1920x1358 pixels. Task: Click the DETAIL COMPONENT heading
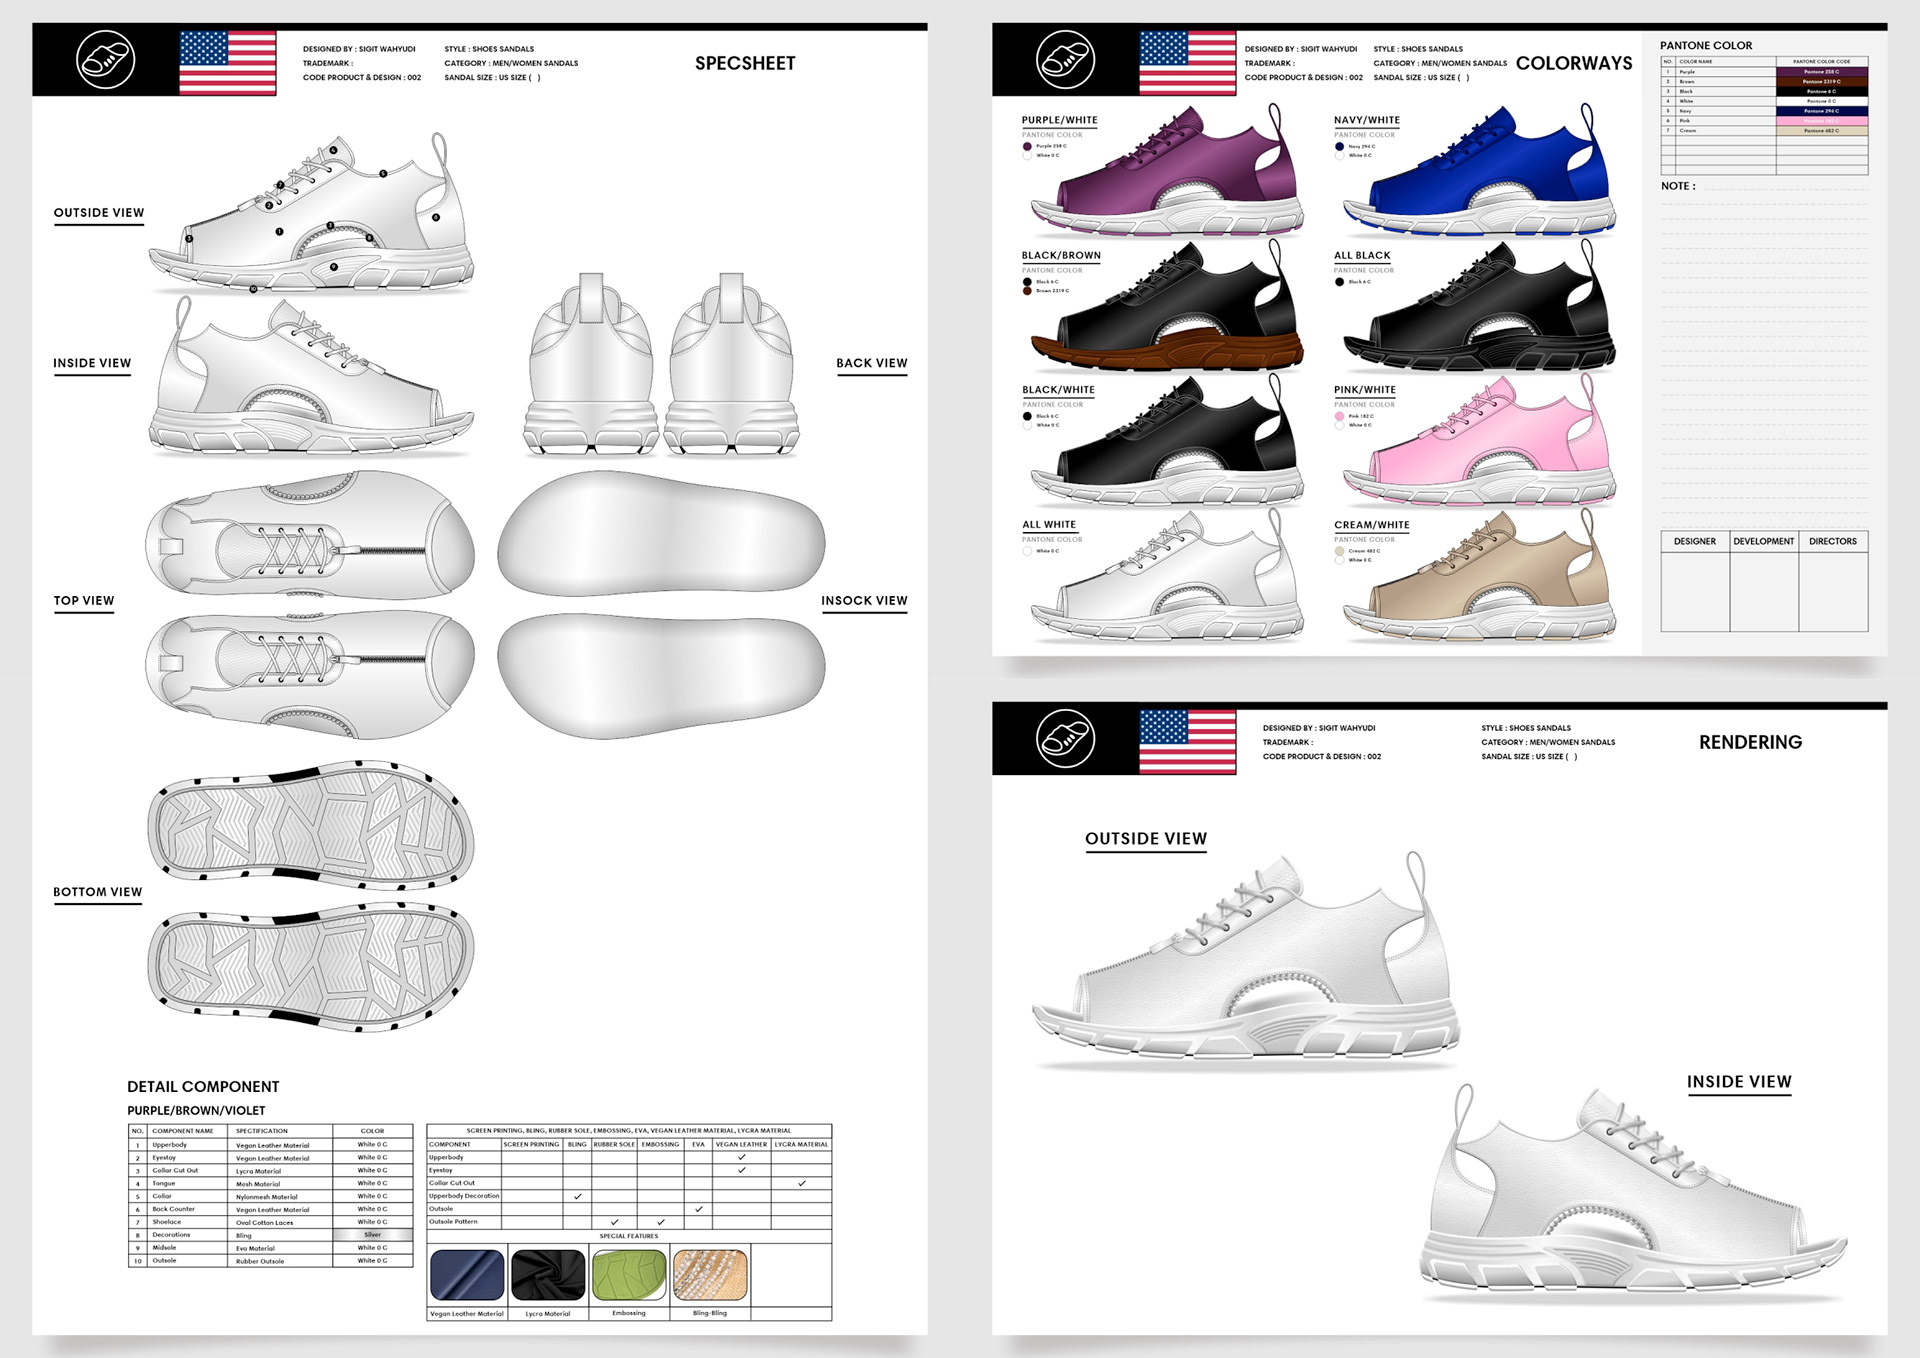point(203,1087)
